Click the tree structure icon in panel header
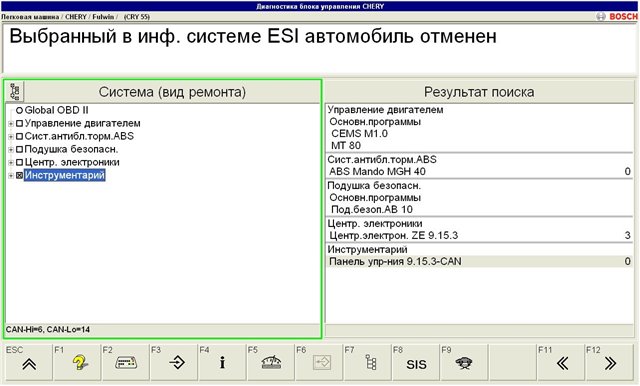The height and width of the screenshot is (386, 640). tap(15, 91)
